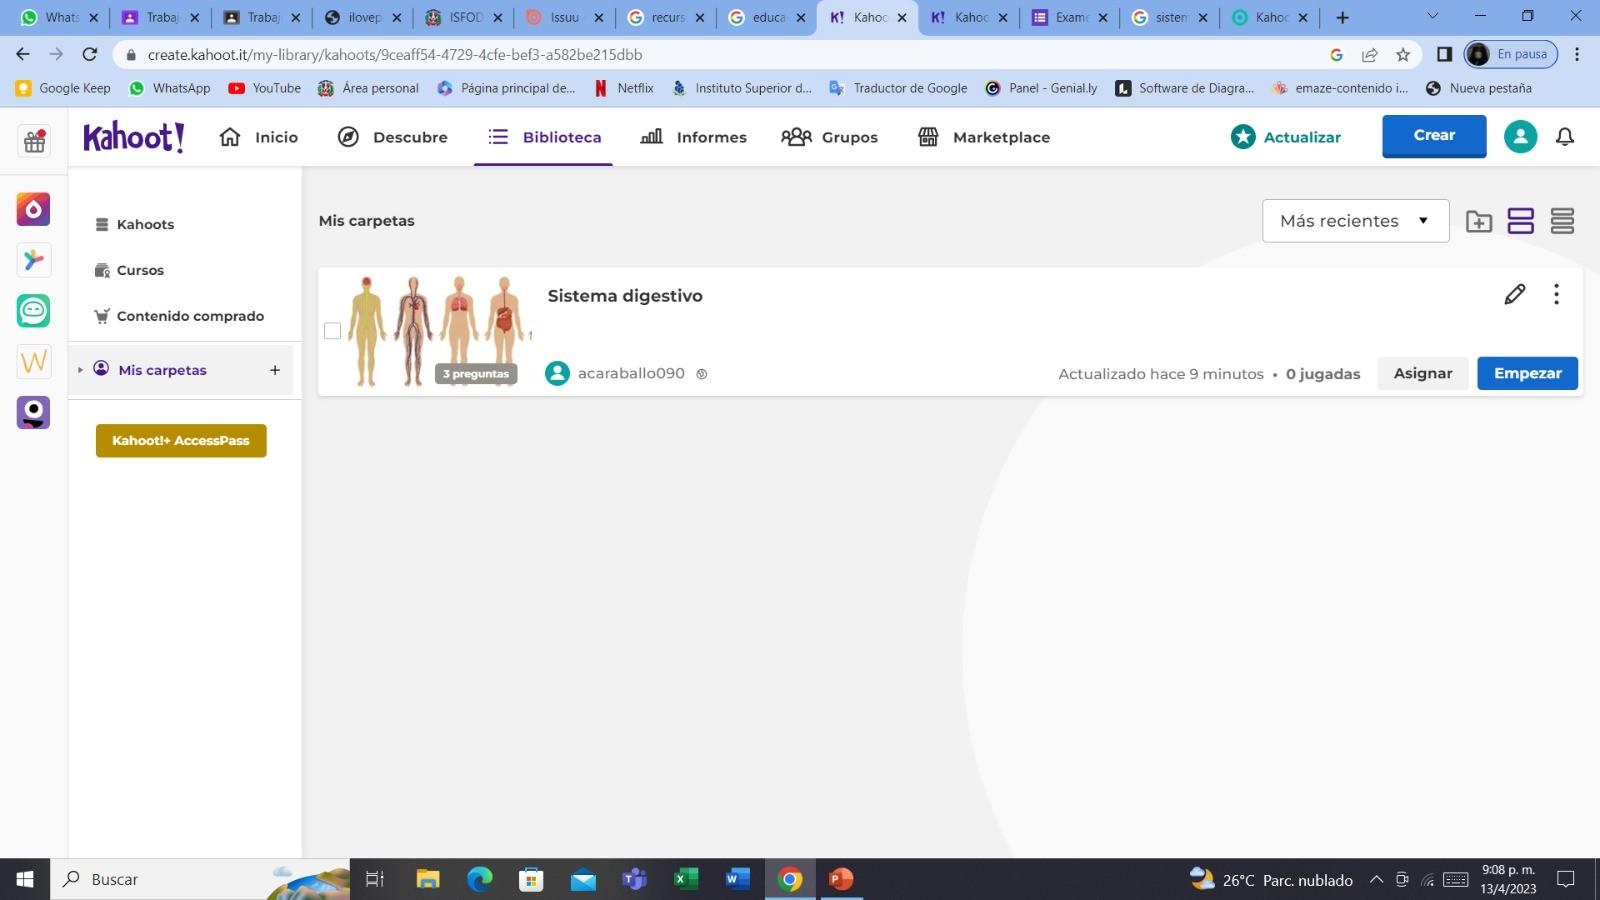The height and width of the screenshot is (900, 1600).
Task: Open PowerPoint from the taskbar
Action: click(842, 879)
